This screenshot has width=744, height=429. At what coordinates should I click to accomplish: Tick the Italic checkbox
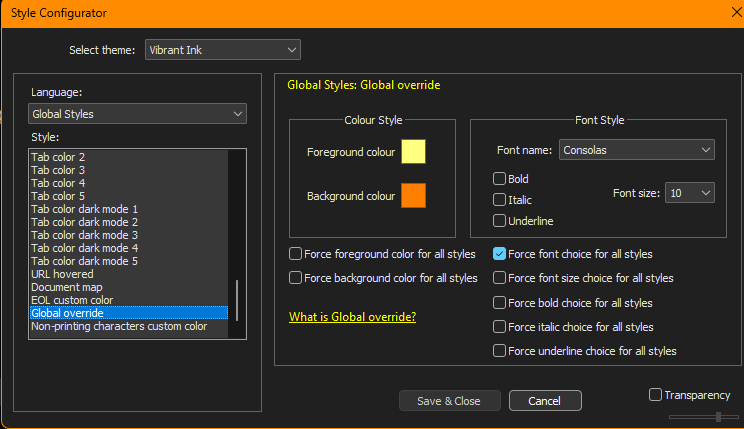[x=500, y=199]
